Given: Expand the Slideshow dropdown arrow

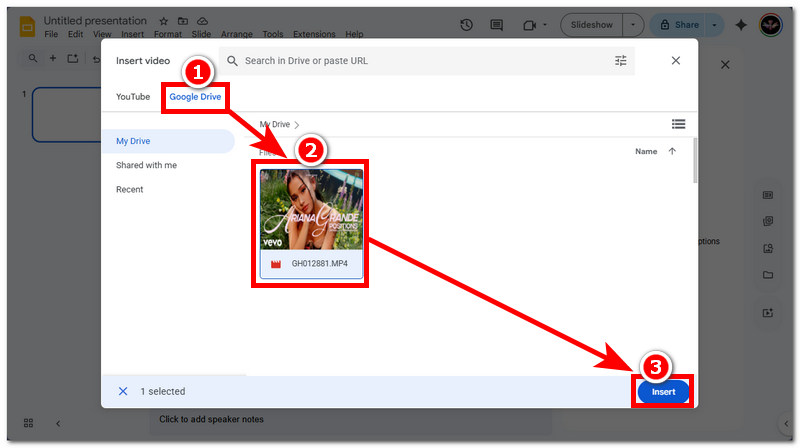Looking at the screenshot, I should point(632,25).
